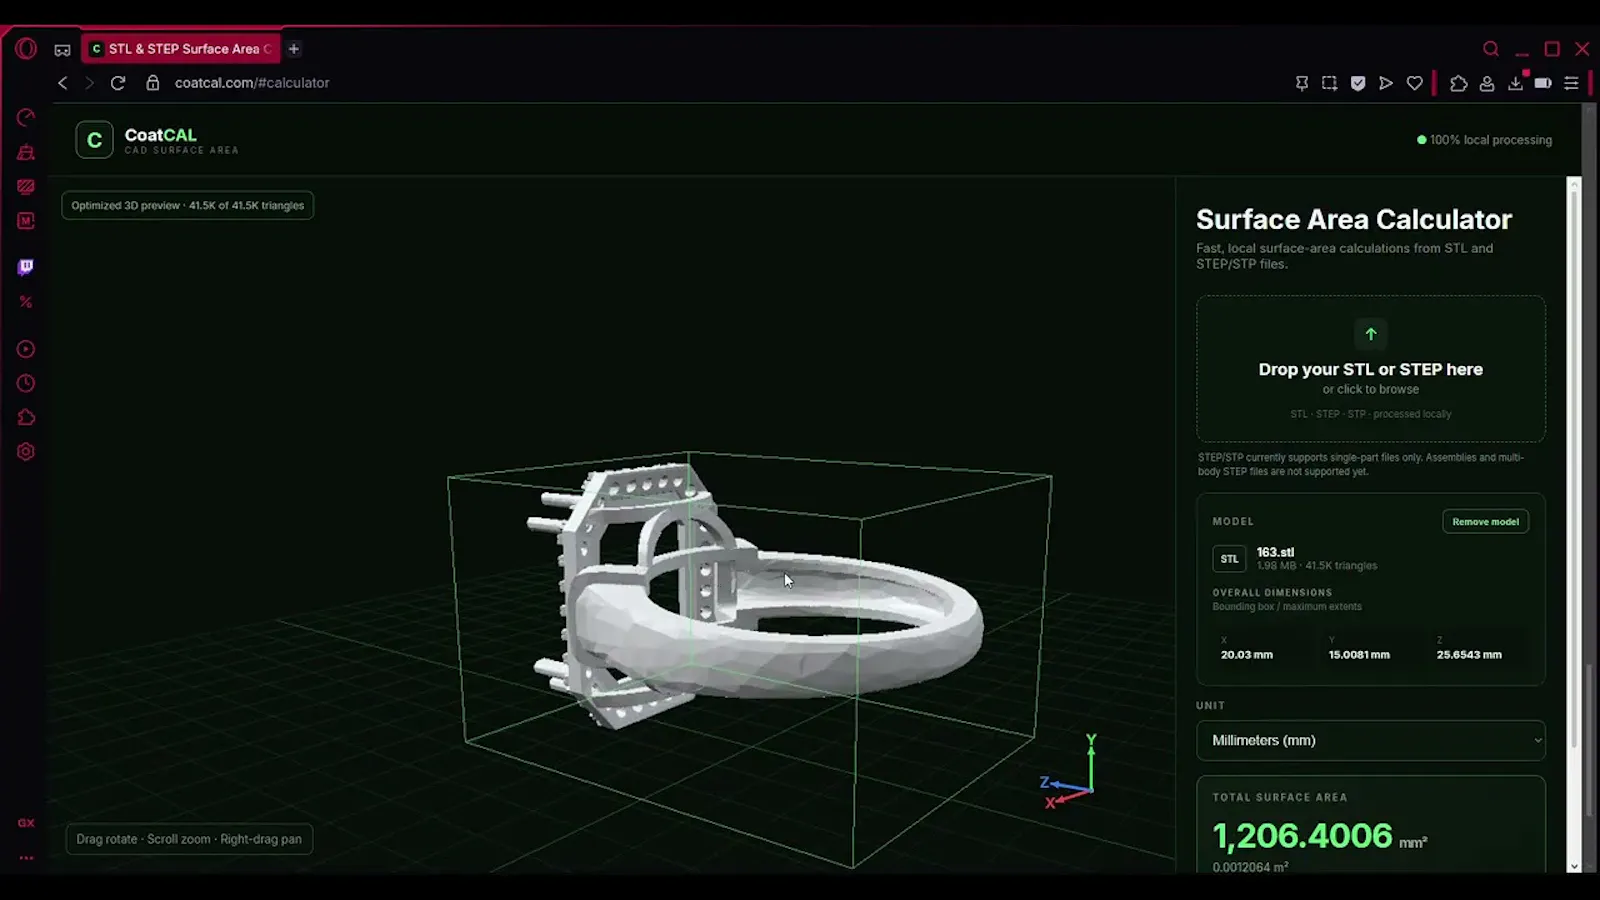The width and height of the screenshot is (1600, 900).
Task: Click the X dimension value 20.03 mm
Action: click(x=1246, y=655)
